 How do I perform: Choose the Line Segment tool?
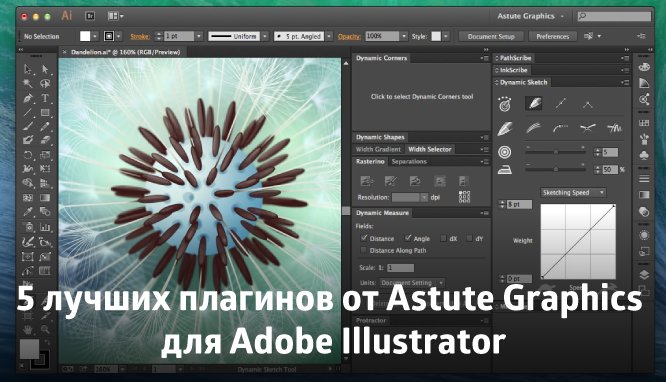28,112
